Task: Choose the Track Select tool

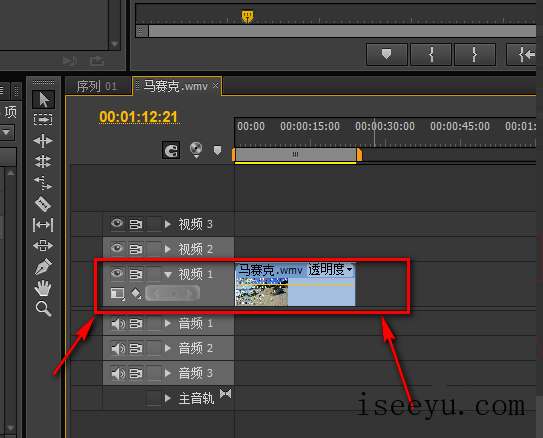Action: coord(43,120)
